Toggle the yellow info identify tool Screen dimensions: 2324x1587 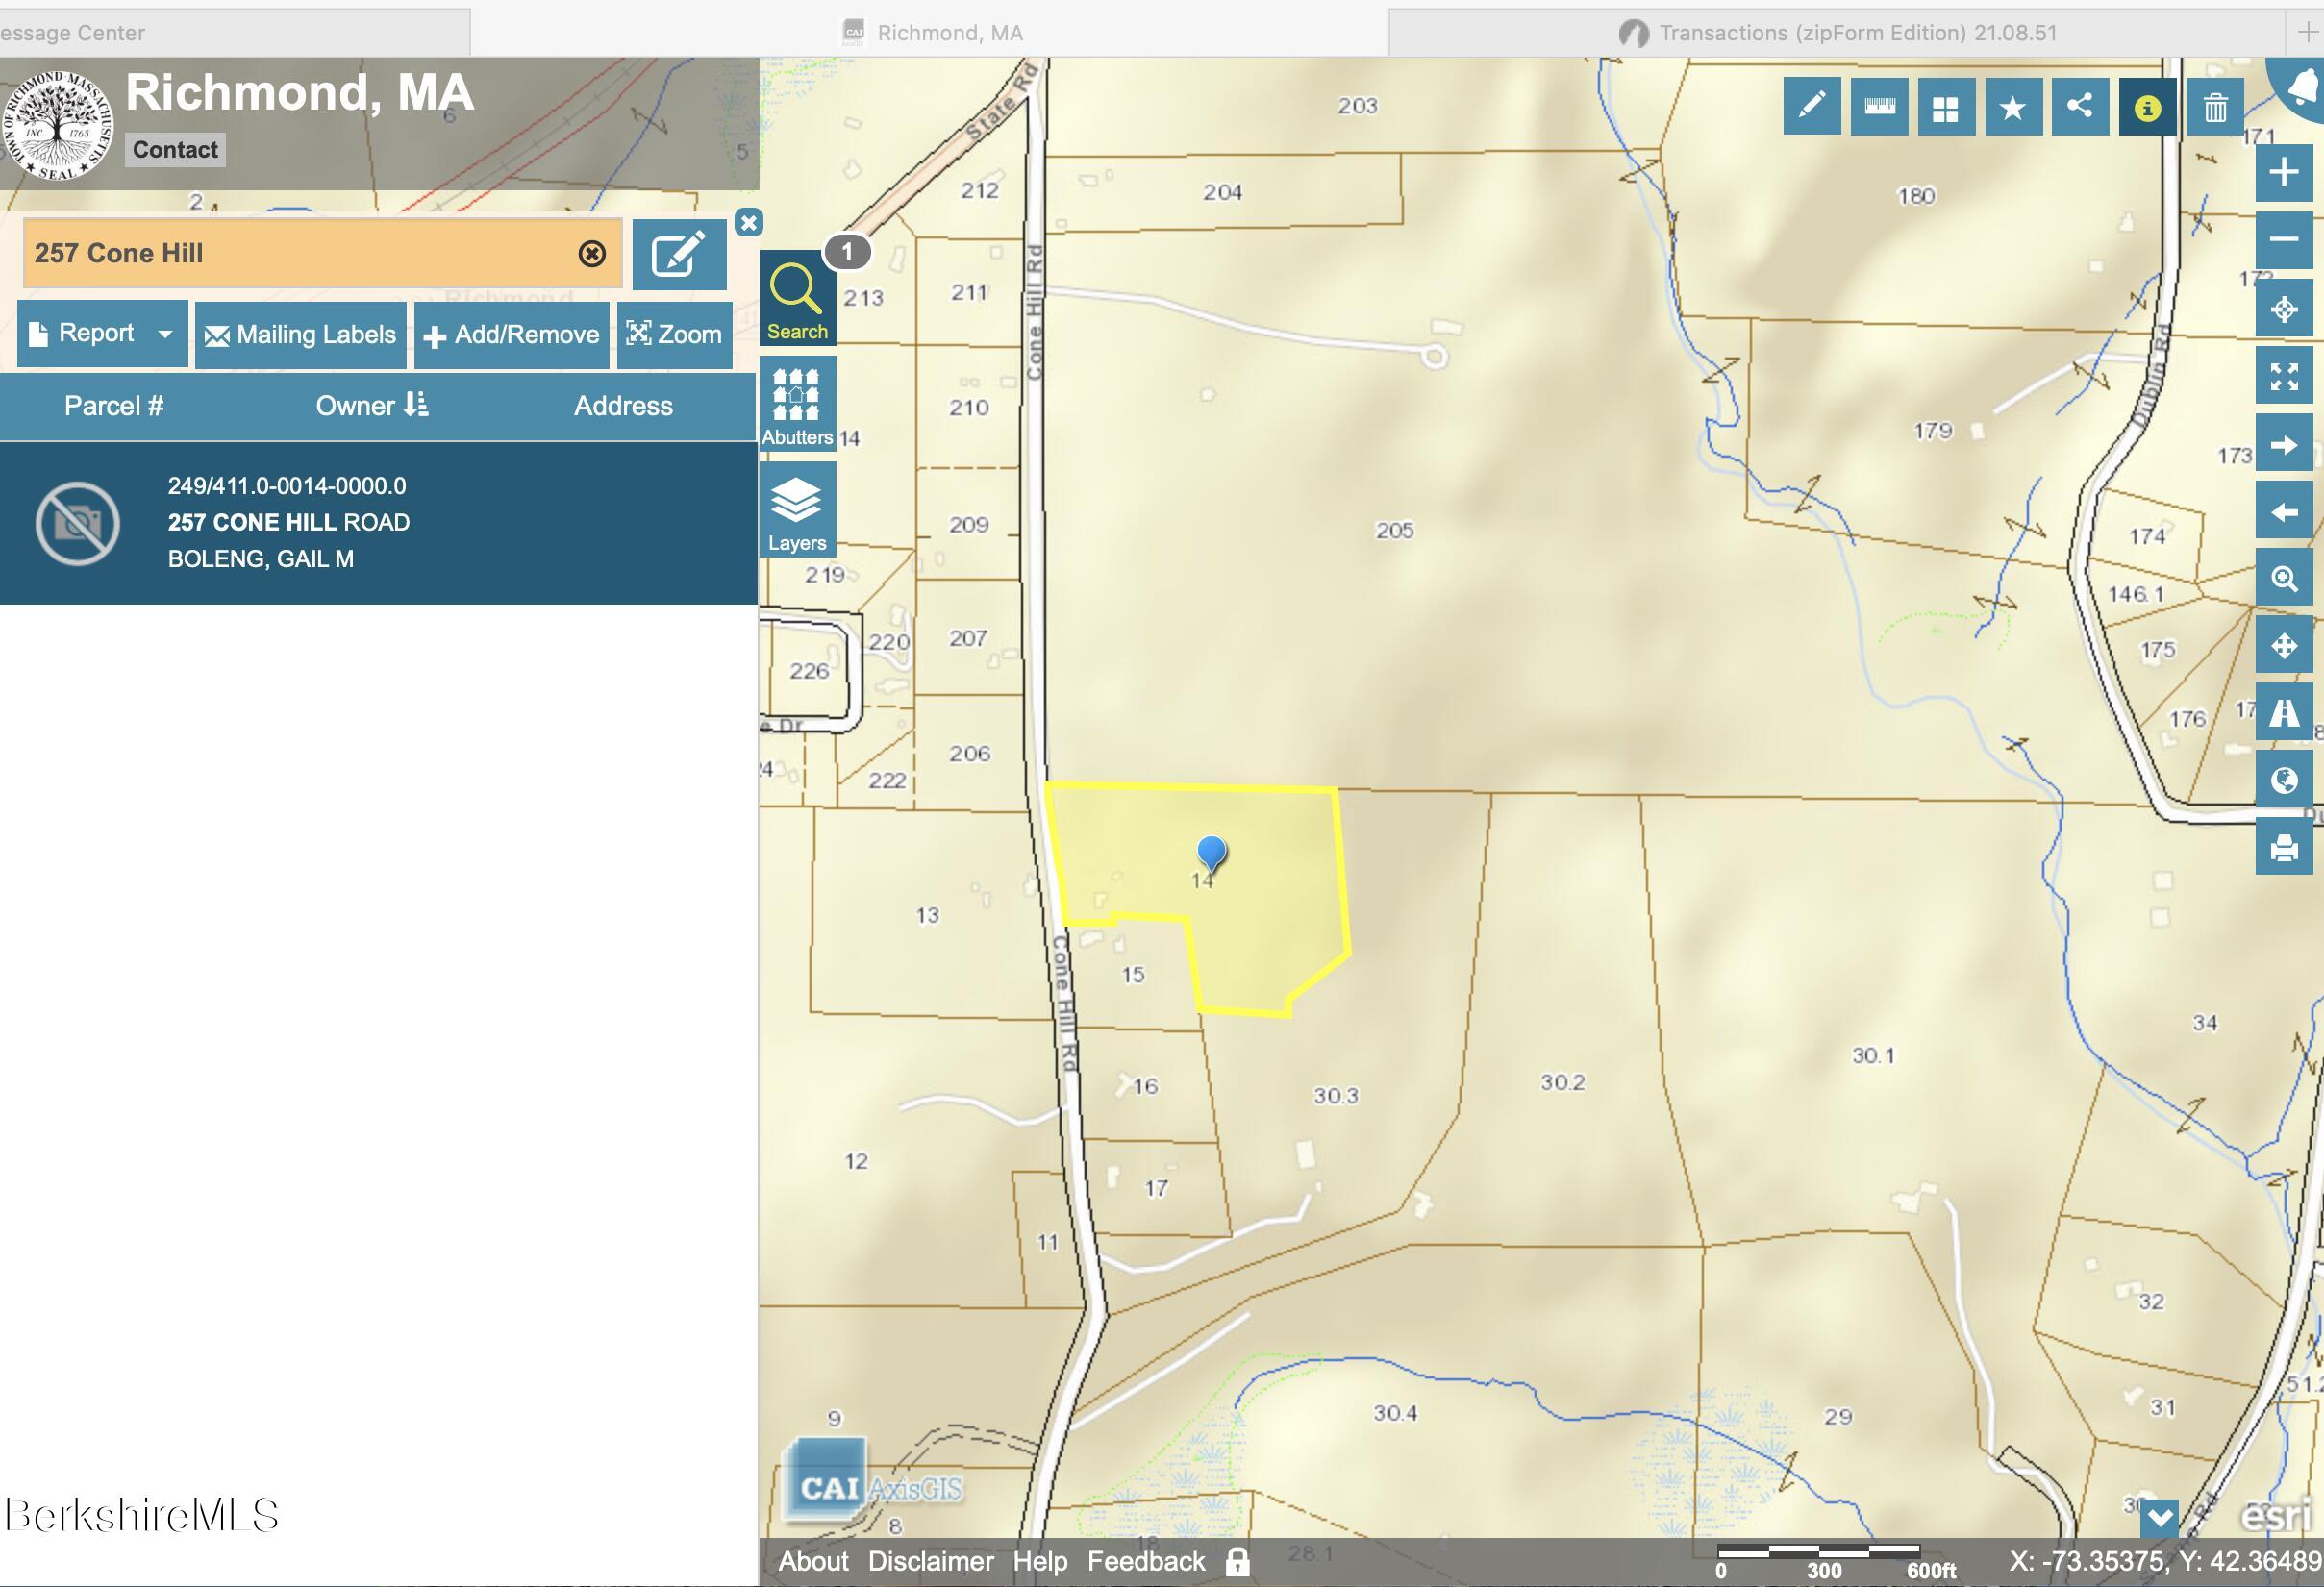[x=2147, y=107]
